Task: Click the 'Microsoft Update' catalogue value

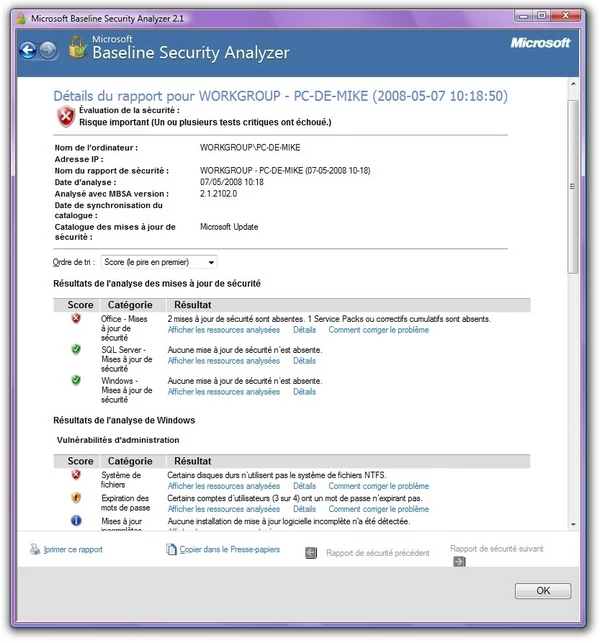Action: coord(229,227)
